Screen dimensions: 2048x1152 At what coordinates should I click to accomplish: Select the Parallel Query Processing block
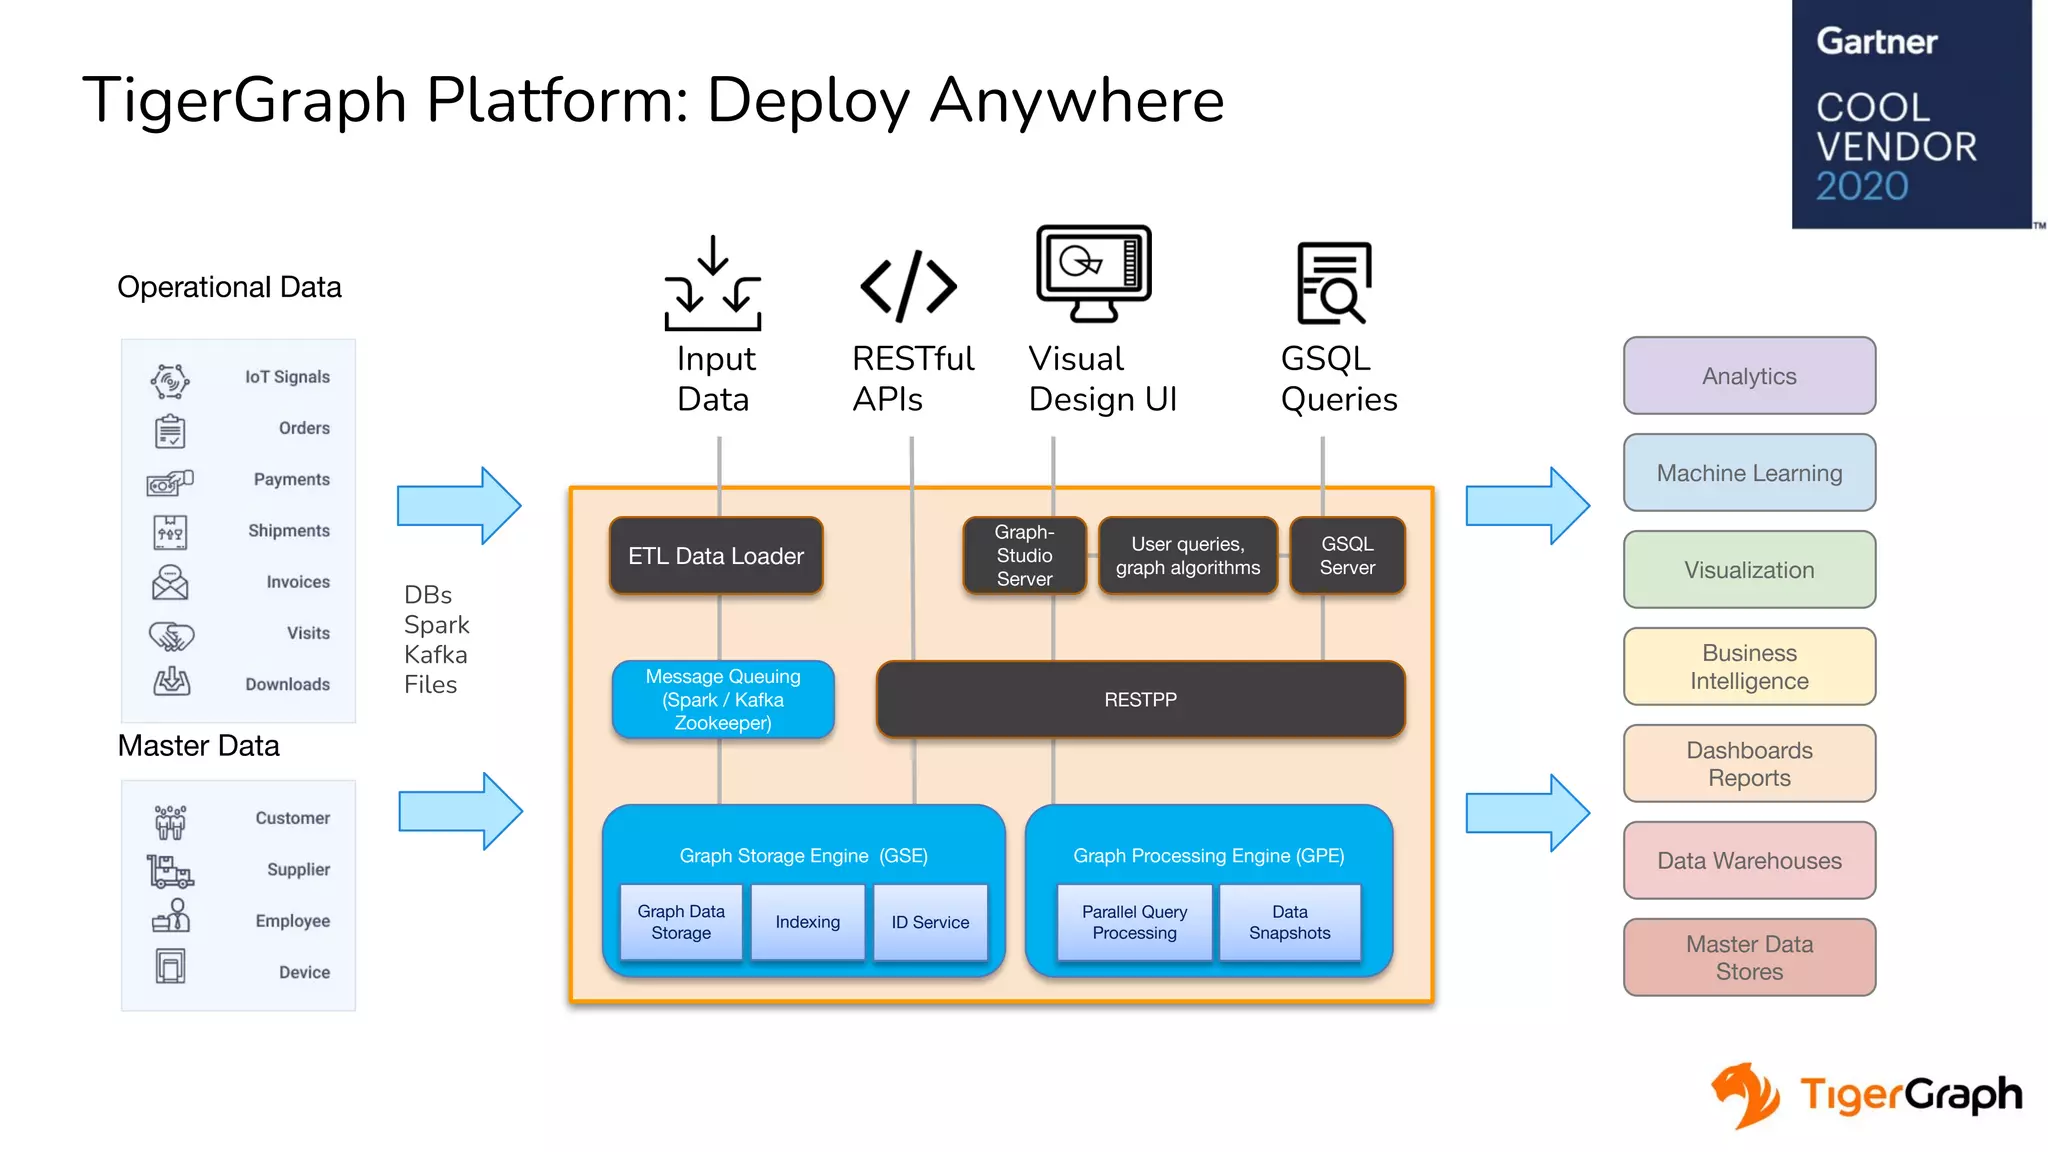point(1134,922)
